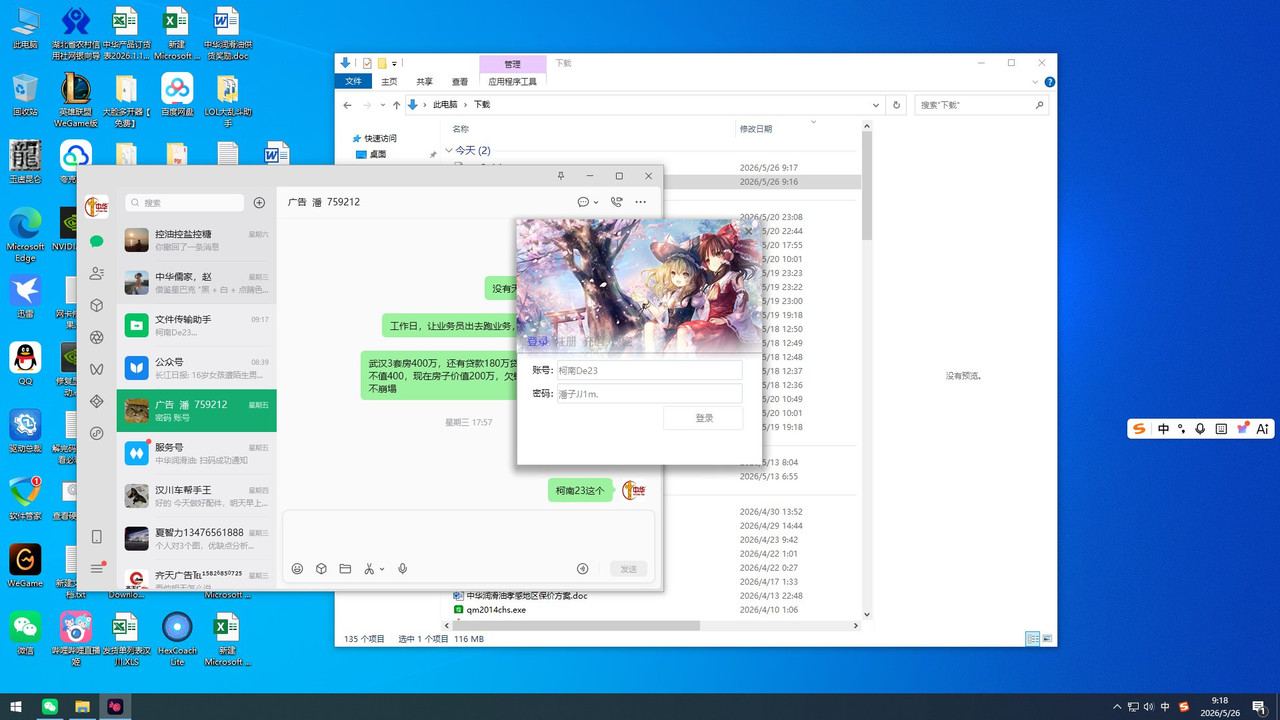Open the Microsoft Edge desktop shortcut

coord(25,233)
